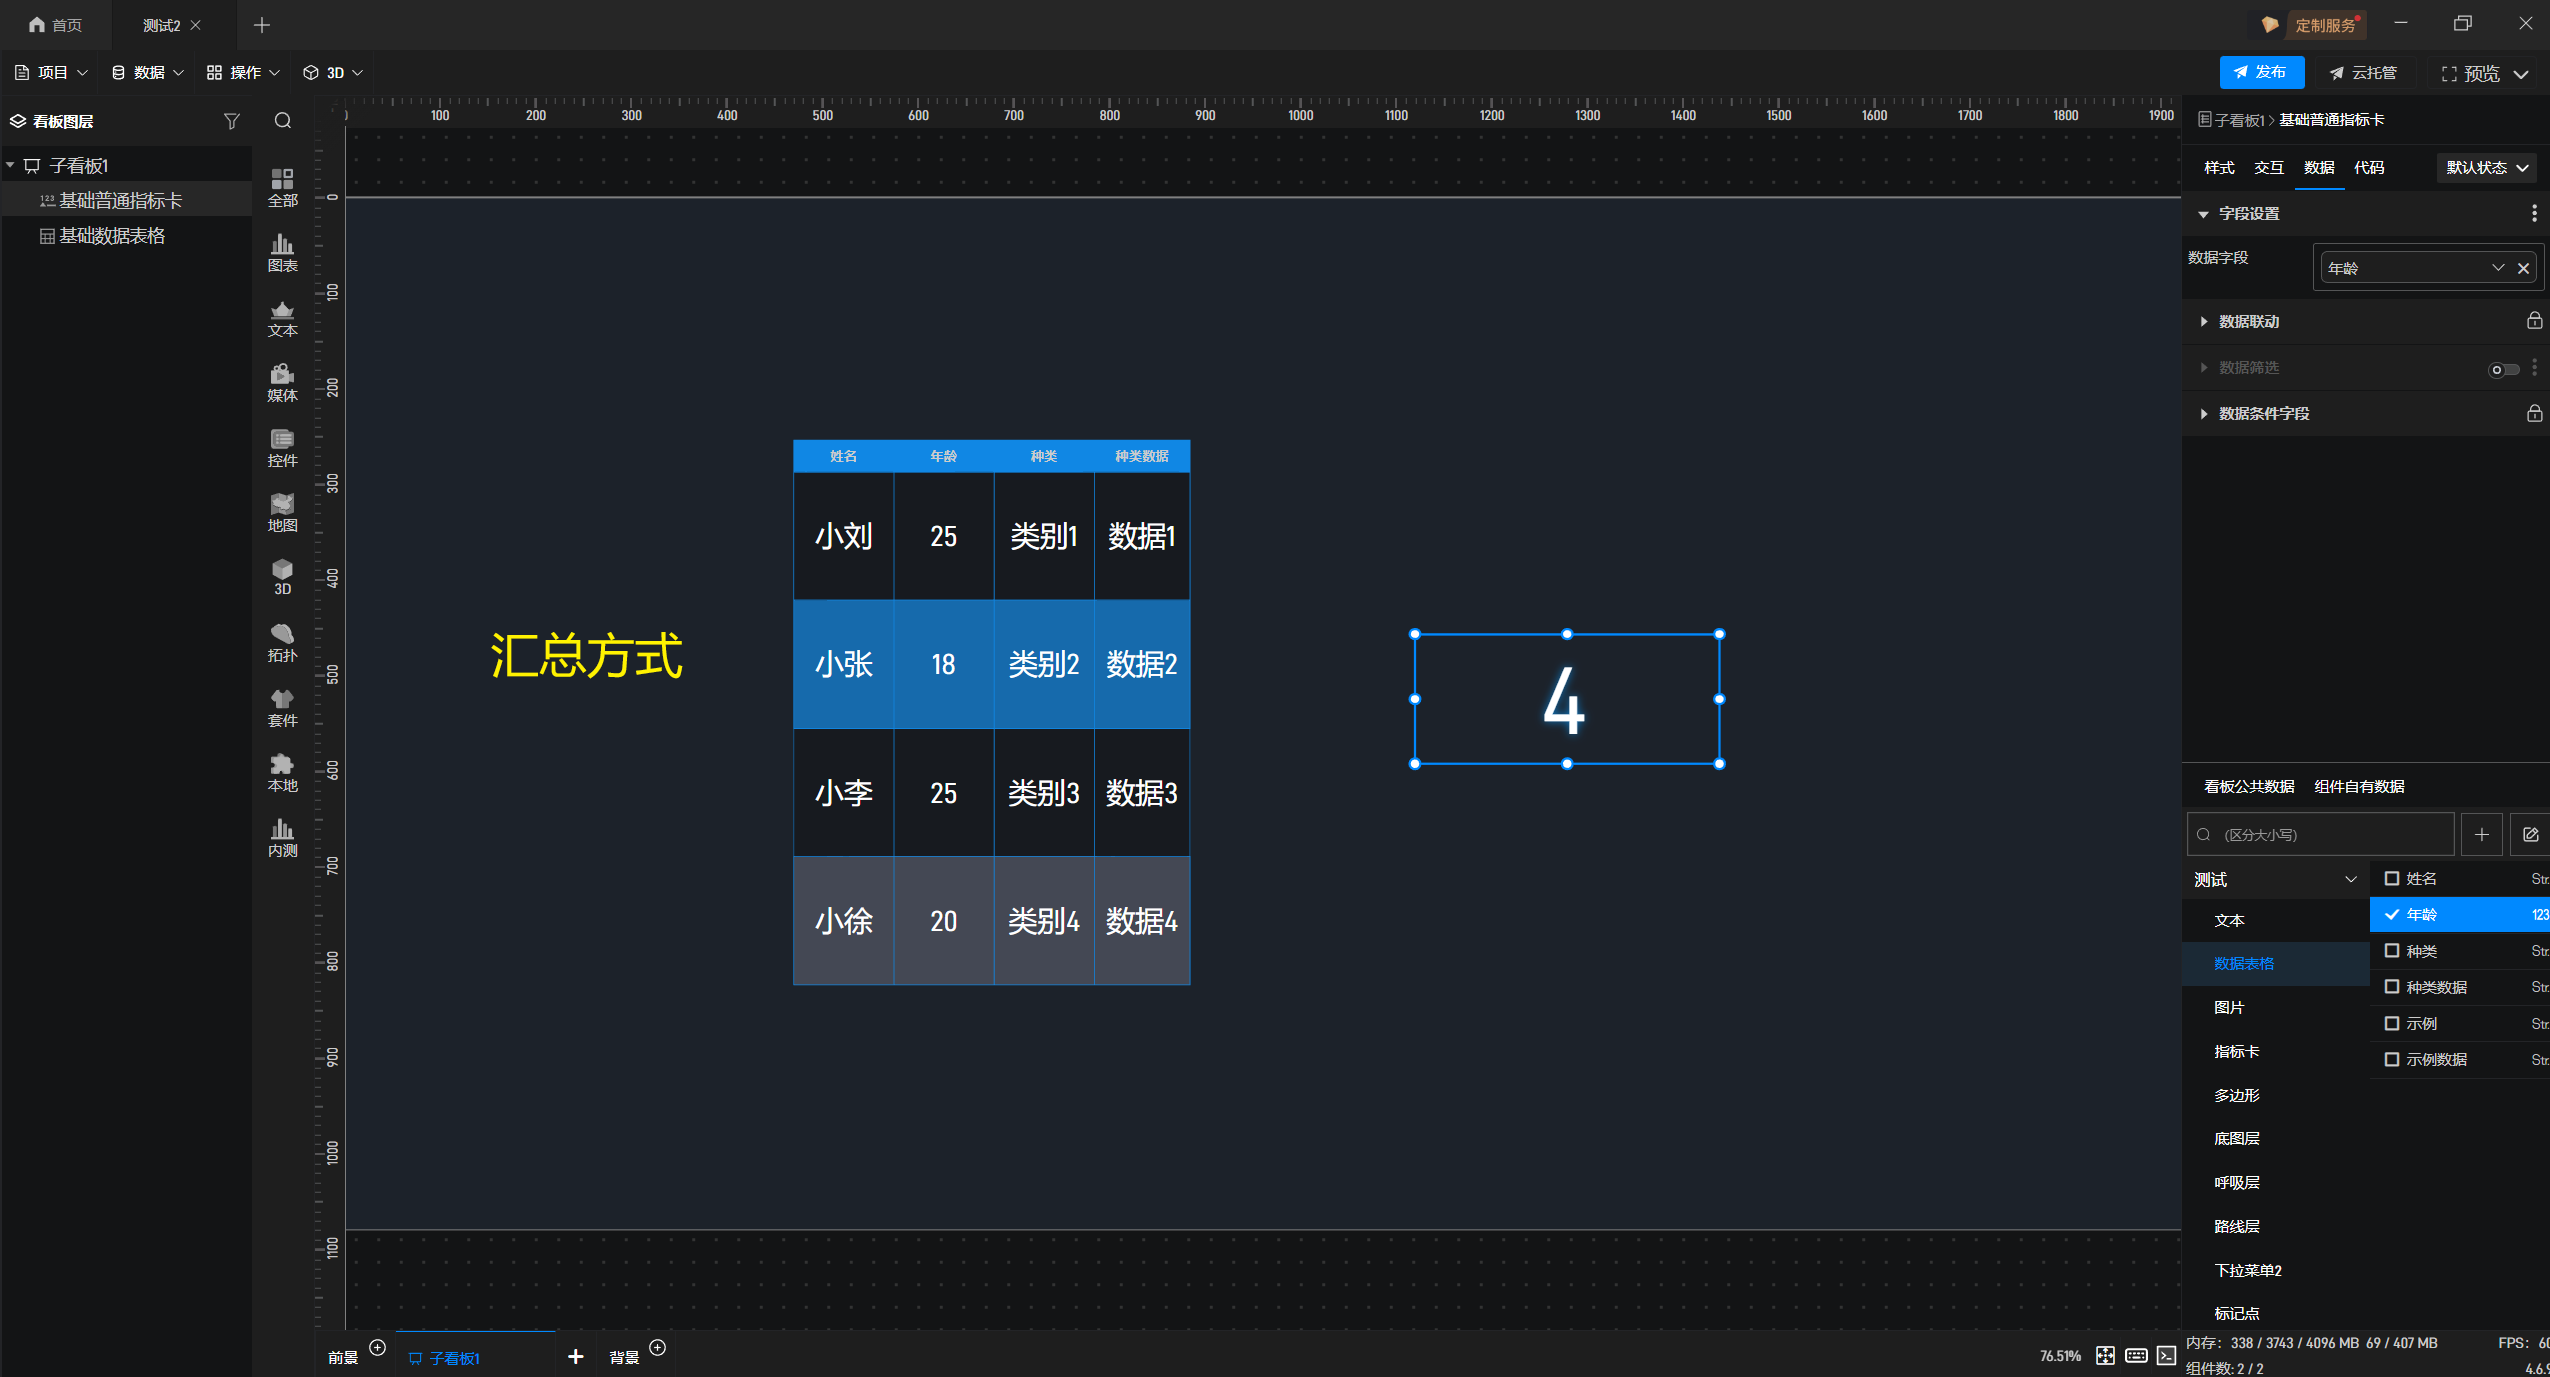Open the 默认状态 state dropdown
2550x1377 pixels.
tap(2487, 167)
